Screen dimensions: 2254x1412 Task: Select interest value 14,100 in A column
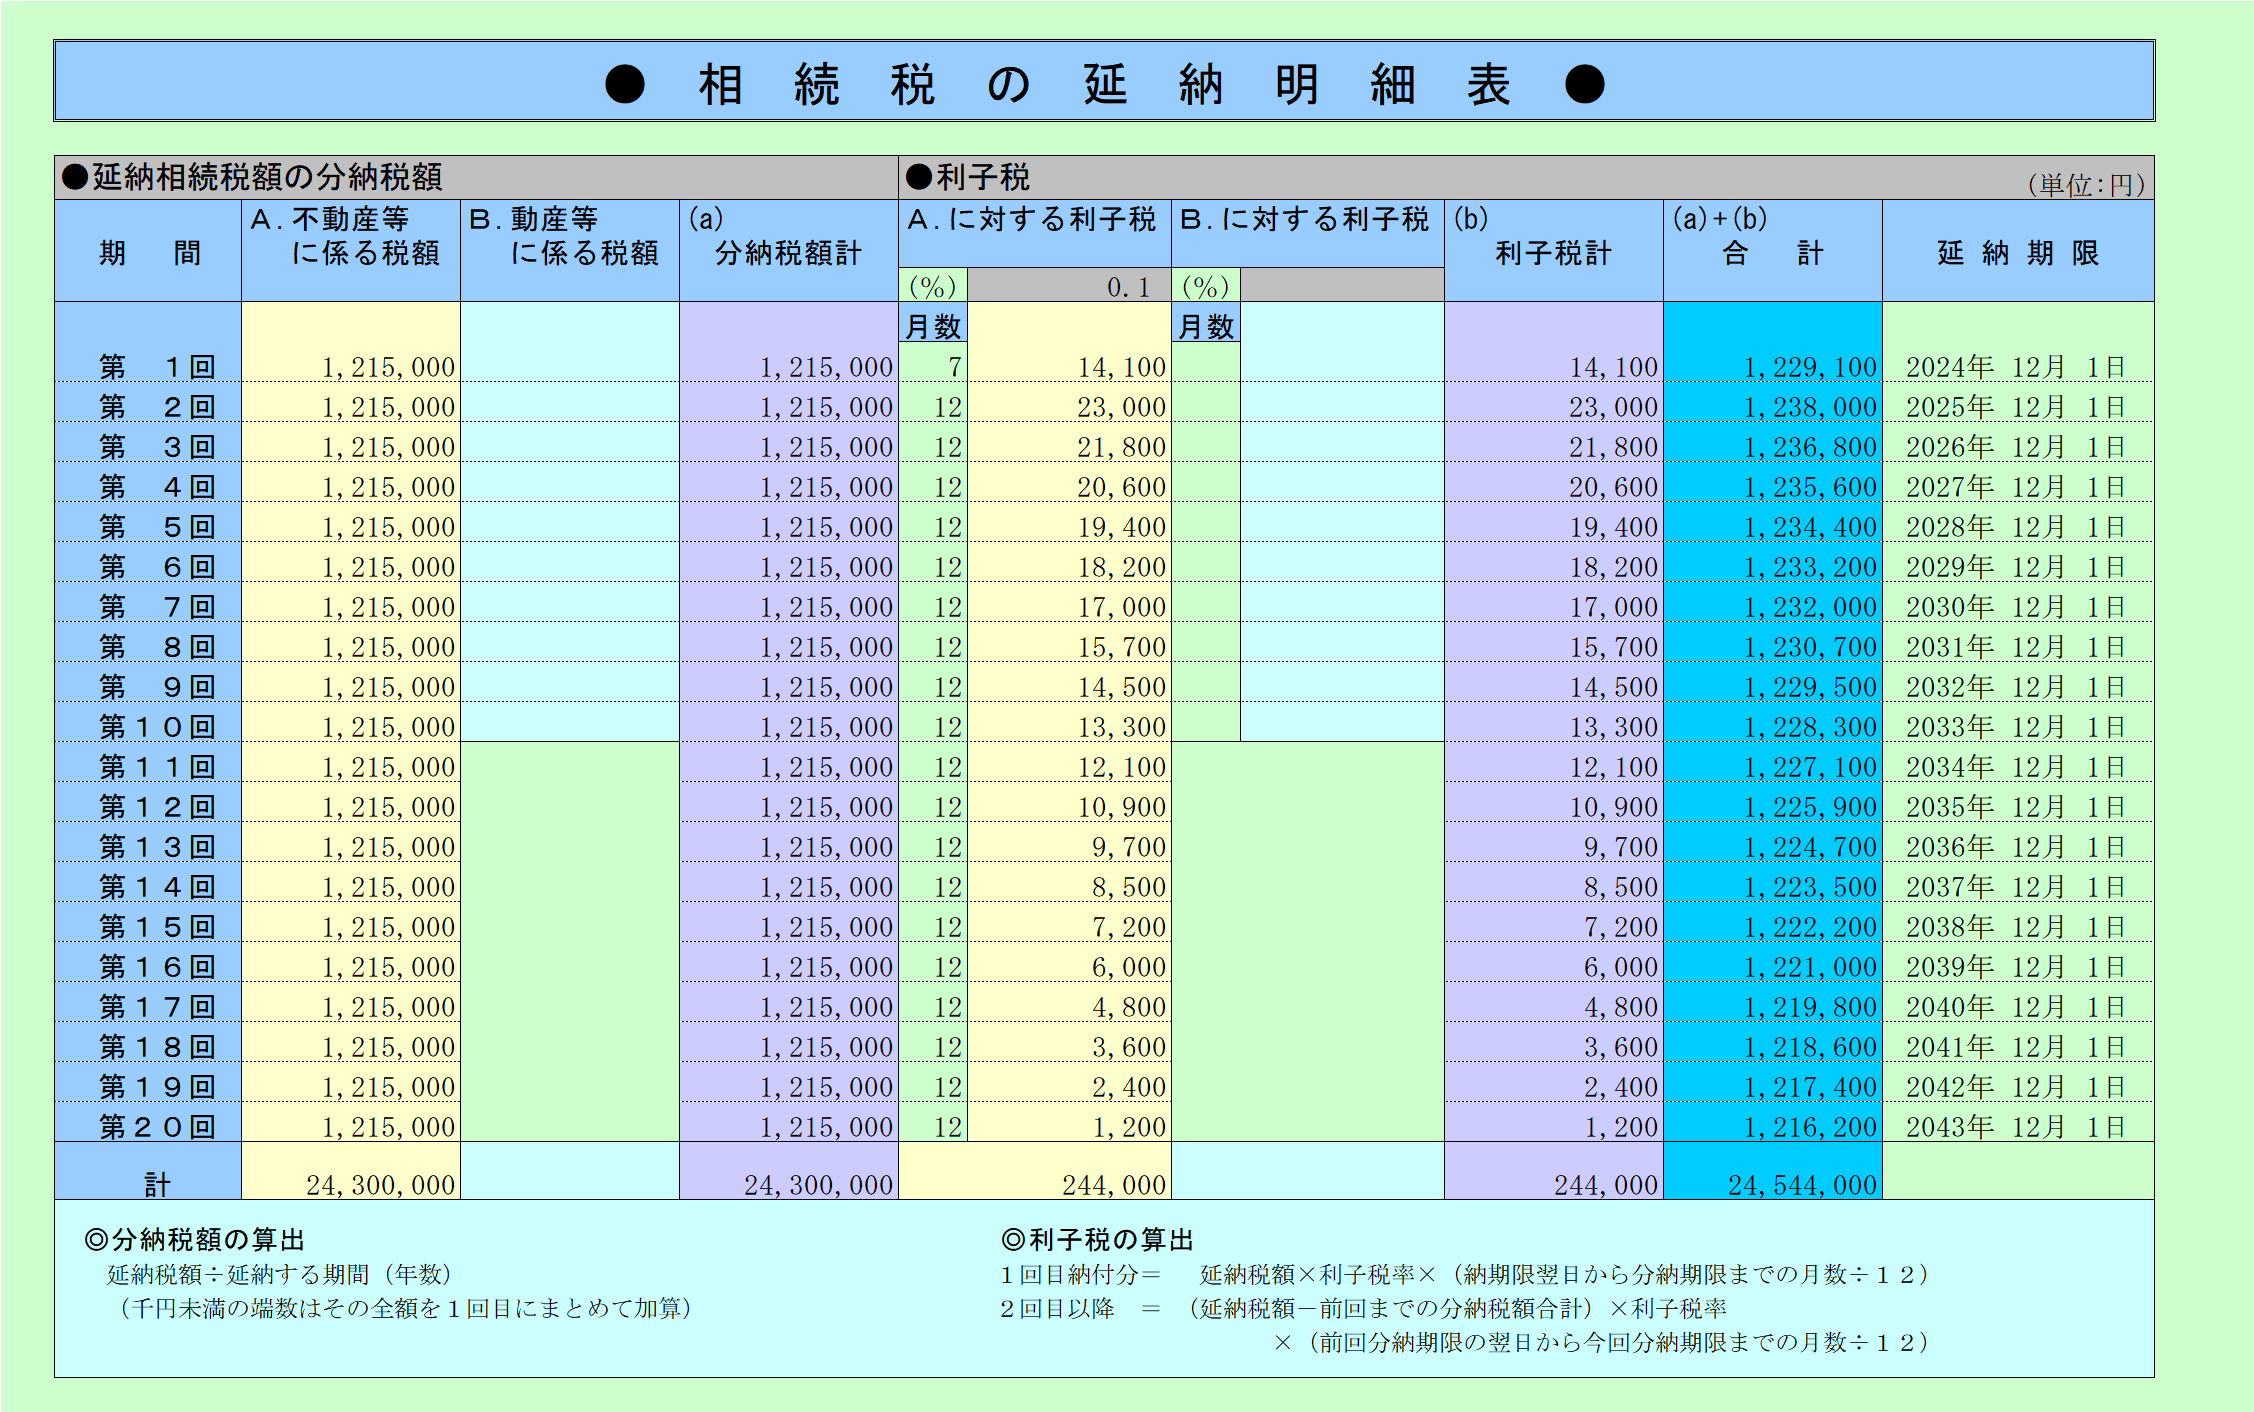(x=1121, y=367)
